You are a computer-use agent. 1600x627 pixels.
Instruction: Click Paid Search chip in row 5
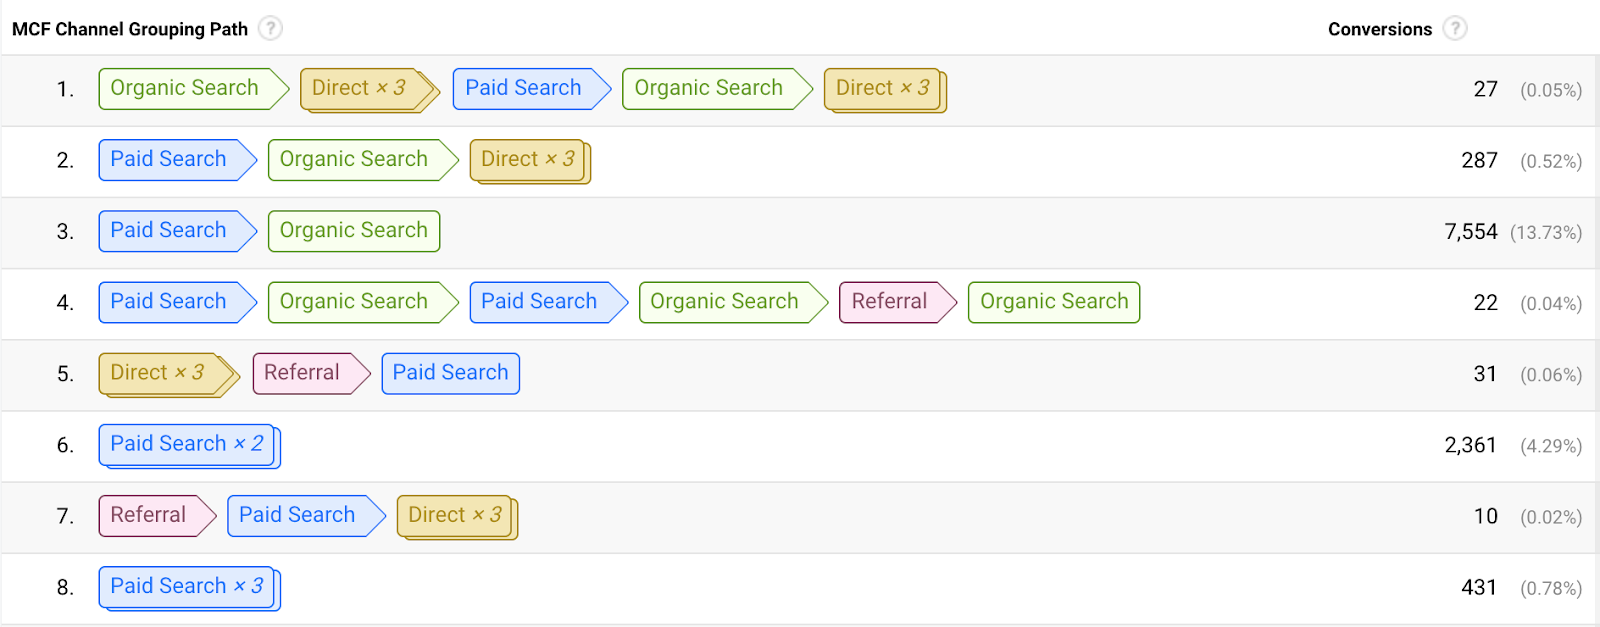[450, 373]
